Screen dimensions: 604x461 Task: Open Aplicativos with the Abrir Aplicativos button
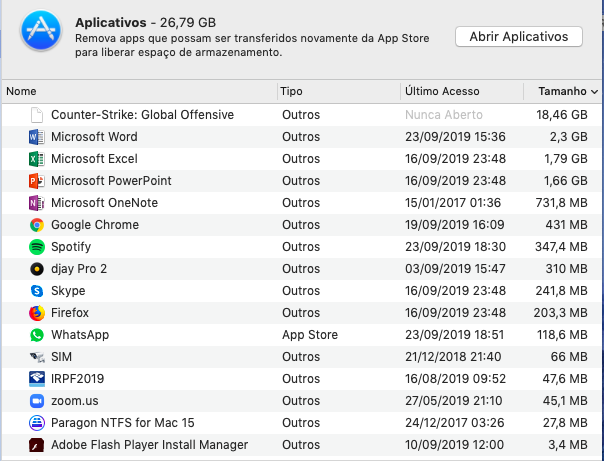point(518,36)
